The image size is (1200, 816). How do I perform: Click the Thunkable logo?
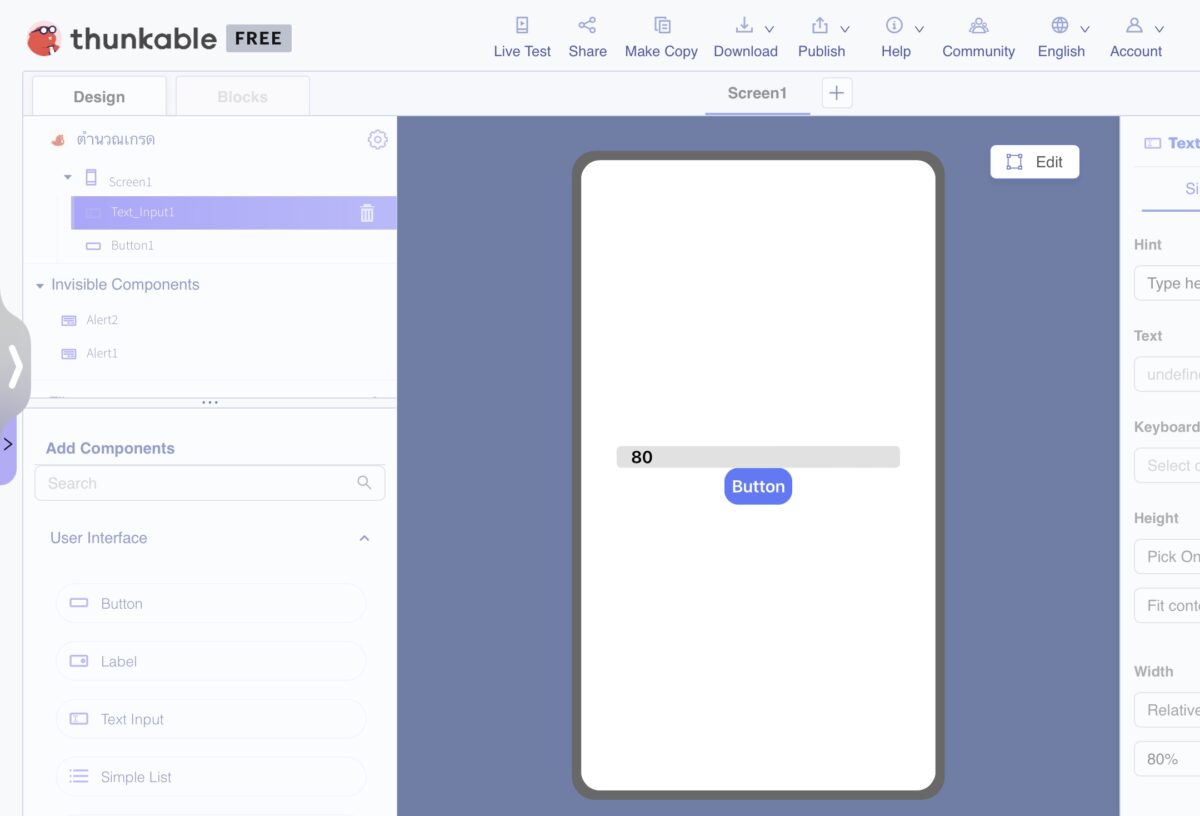pos(45,38)
